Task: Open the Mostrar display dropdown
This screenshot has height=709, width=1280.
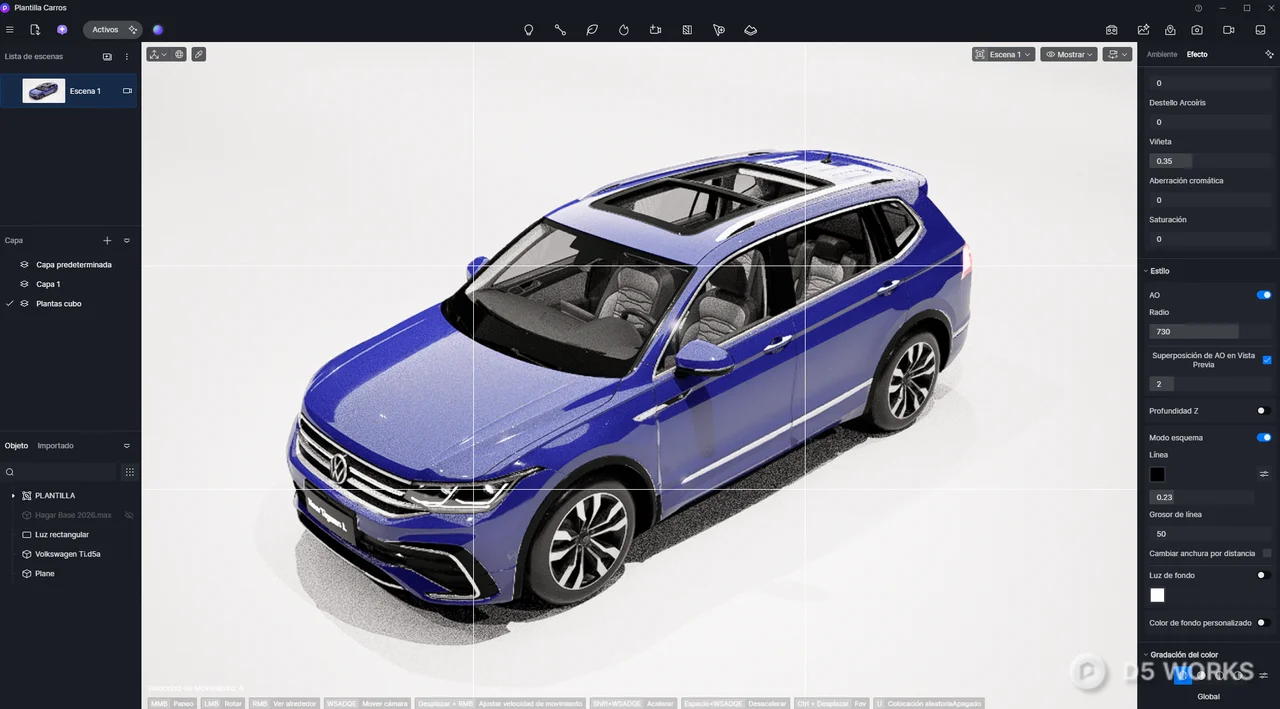Action: tap(1069, 54)
